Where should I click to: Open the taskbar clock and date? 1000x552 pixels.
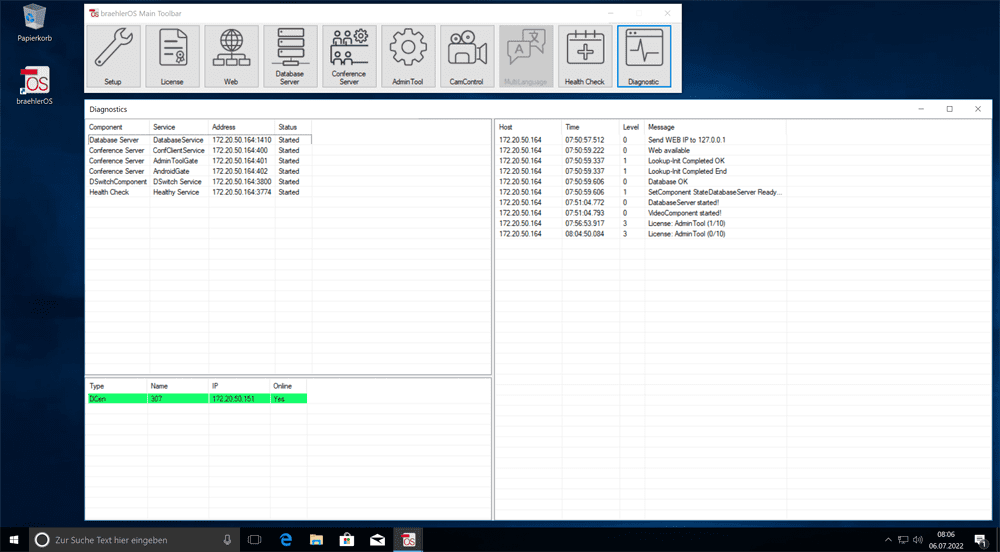tap(946, 540)
